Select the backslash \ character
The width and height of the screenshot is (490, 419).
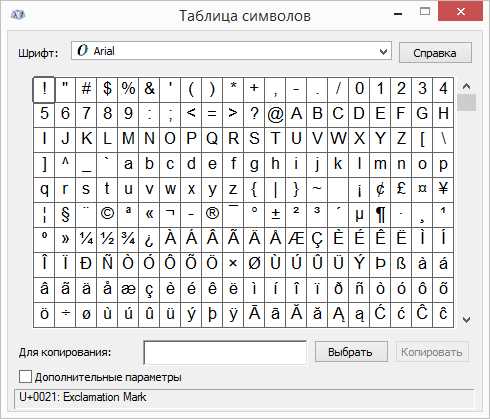[x=443, y=140]
